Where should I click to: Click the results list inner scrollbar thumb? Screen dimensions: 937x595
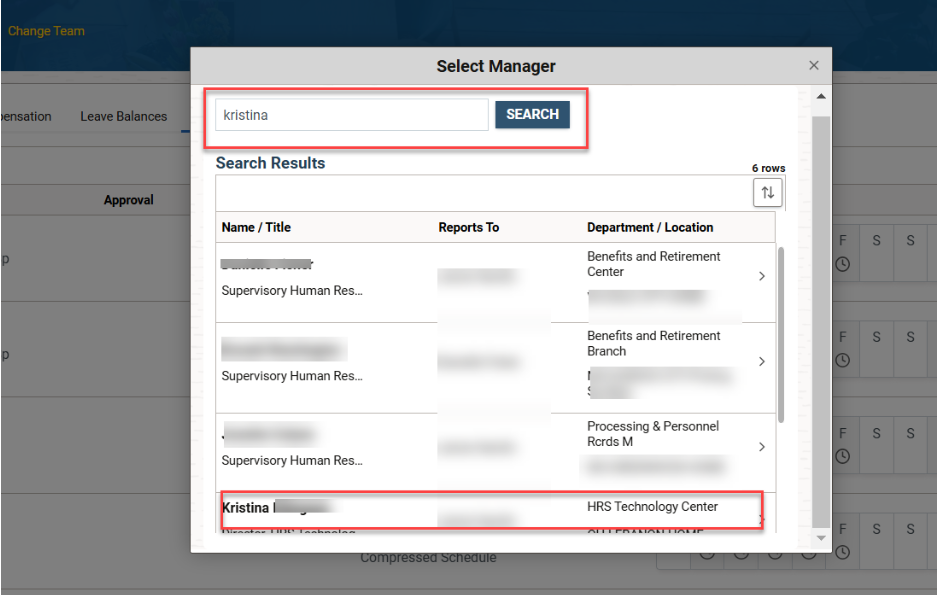coord(780,335)
